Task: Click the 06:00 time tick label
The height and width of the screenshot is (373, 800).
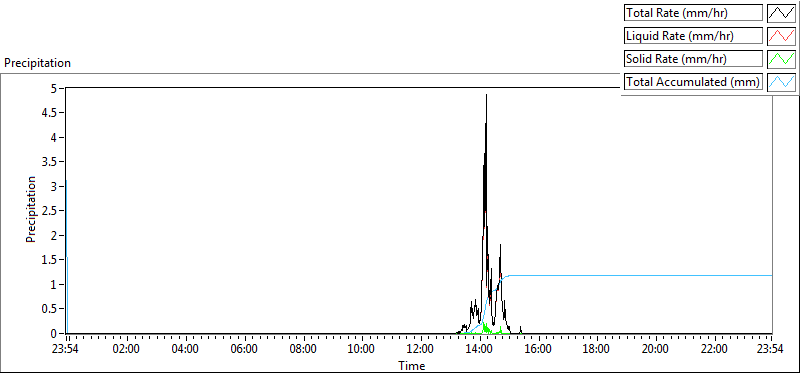Action: click(x=243, y=350)
